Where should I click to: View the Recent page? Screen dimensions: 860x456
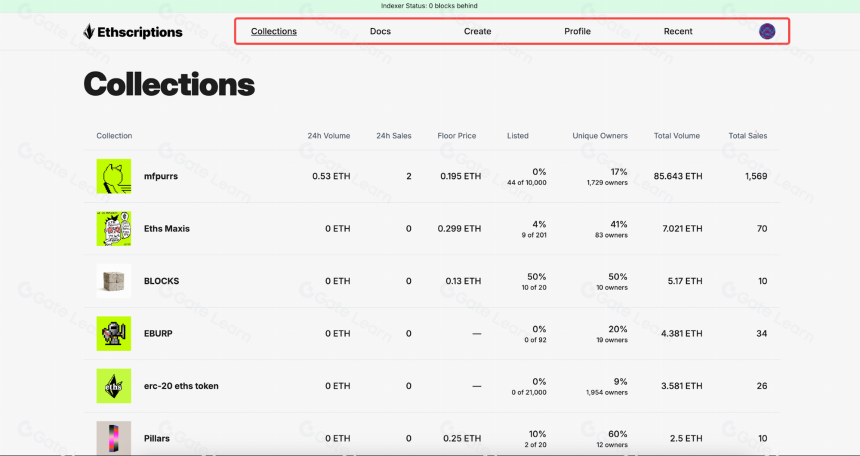point(678,31)
